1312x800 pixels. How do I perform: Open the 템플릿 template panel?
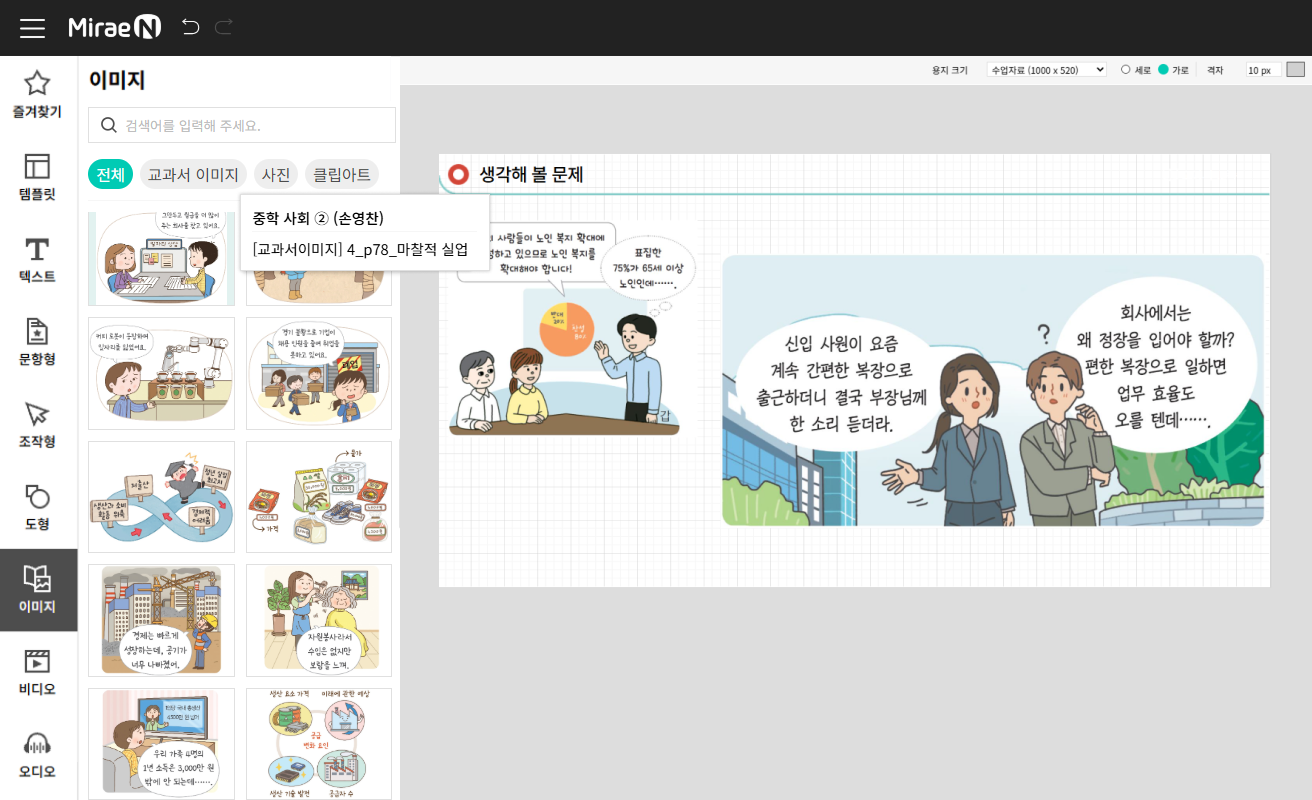pos(38,178)
